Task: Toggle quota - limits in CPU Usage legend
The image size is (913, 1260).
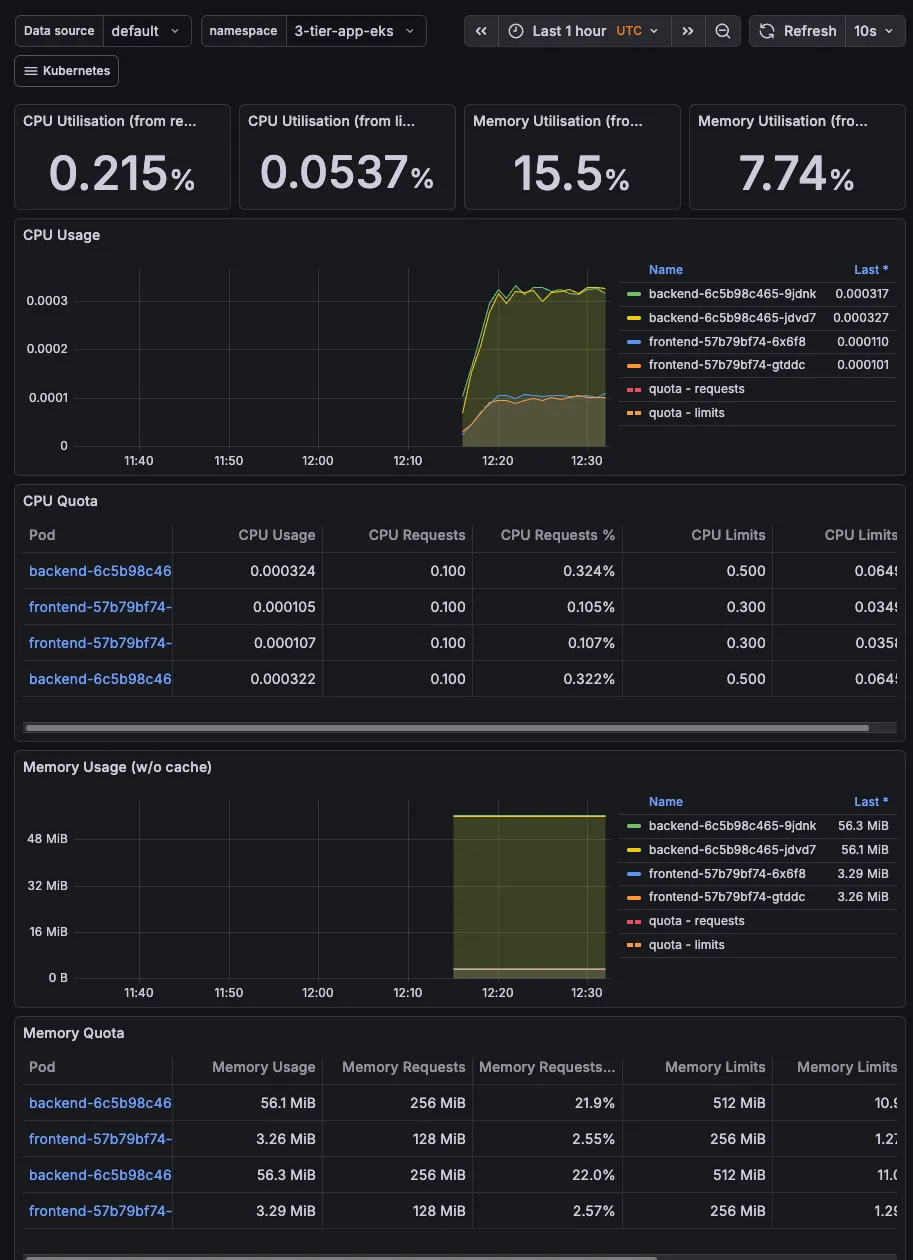Action: pos(686,413)
